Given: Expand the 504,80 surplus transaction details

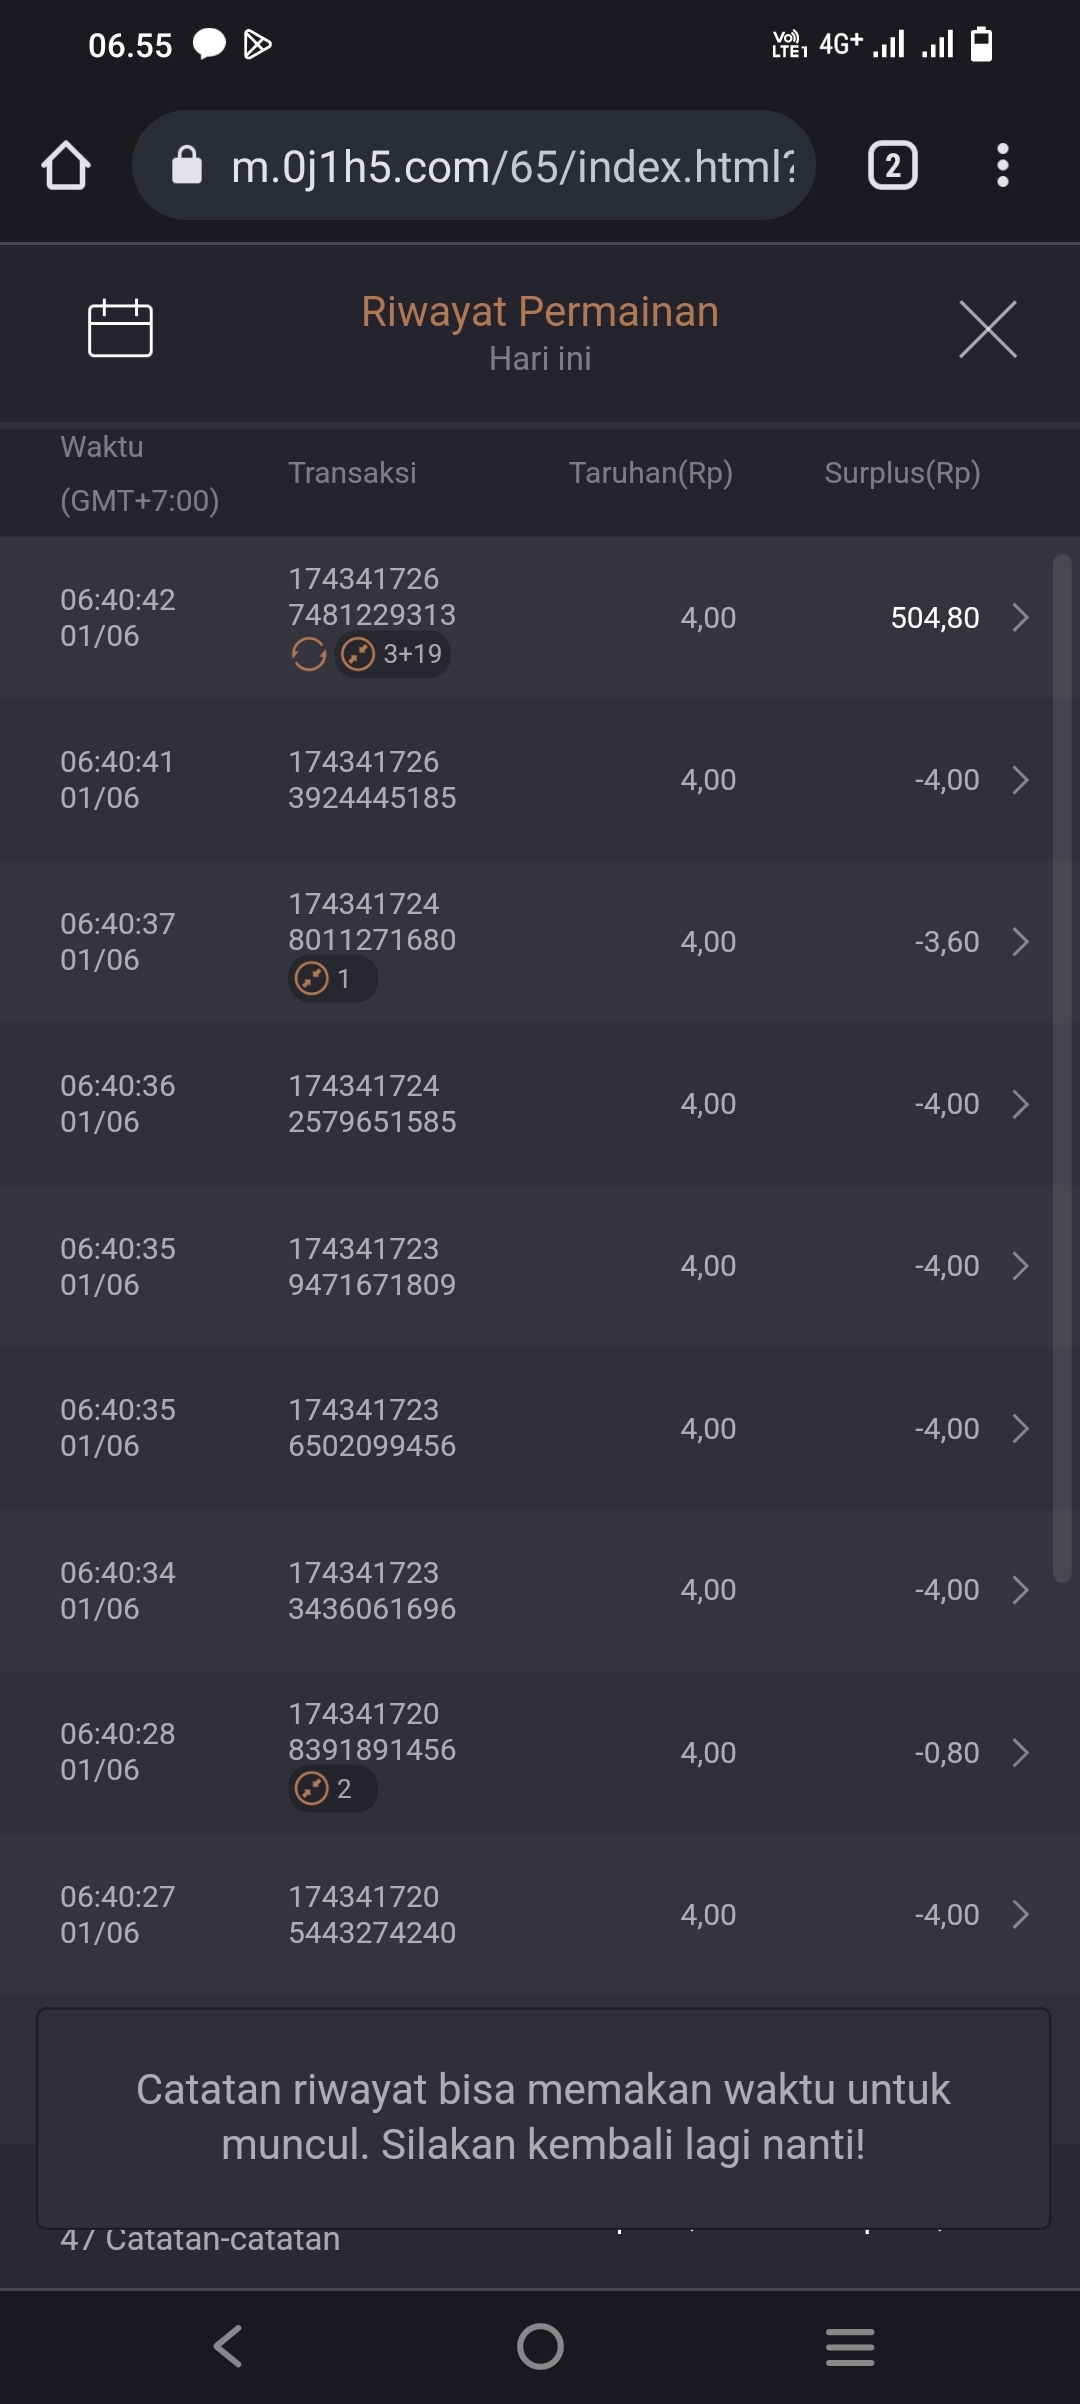Looking at the screenshot, I should click(1020, 618).
